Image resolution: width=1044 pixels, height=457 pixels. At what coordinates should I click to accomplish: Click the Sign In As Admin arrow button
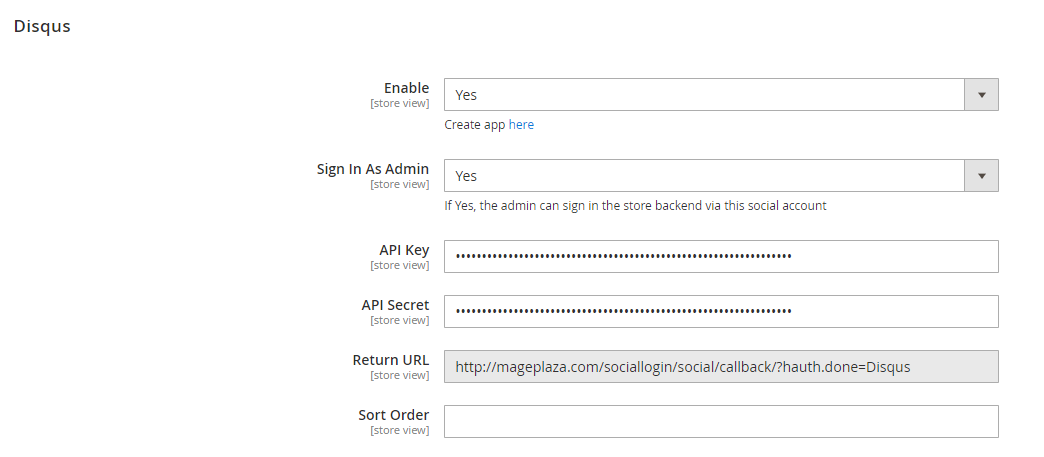pos(981,176)
